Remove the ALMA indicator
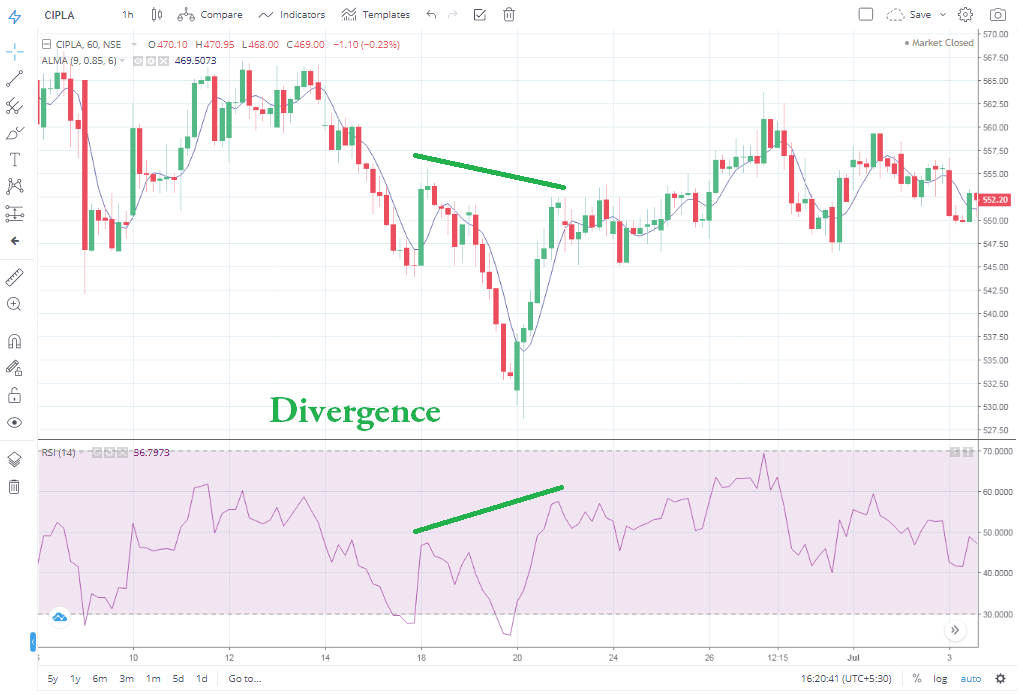Viewport: 1023px width, 695px height. tap(163, 61)
